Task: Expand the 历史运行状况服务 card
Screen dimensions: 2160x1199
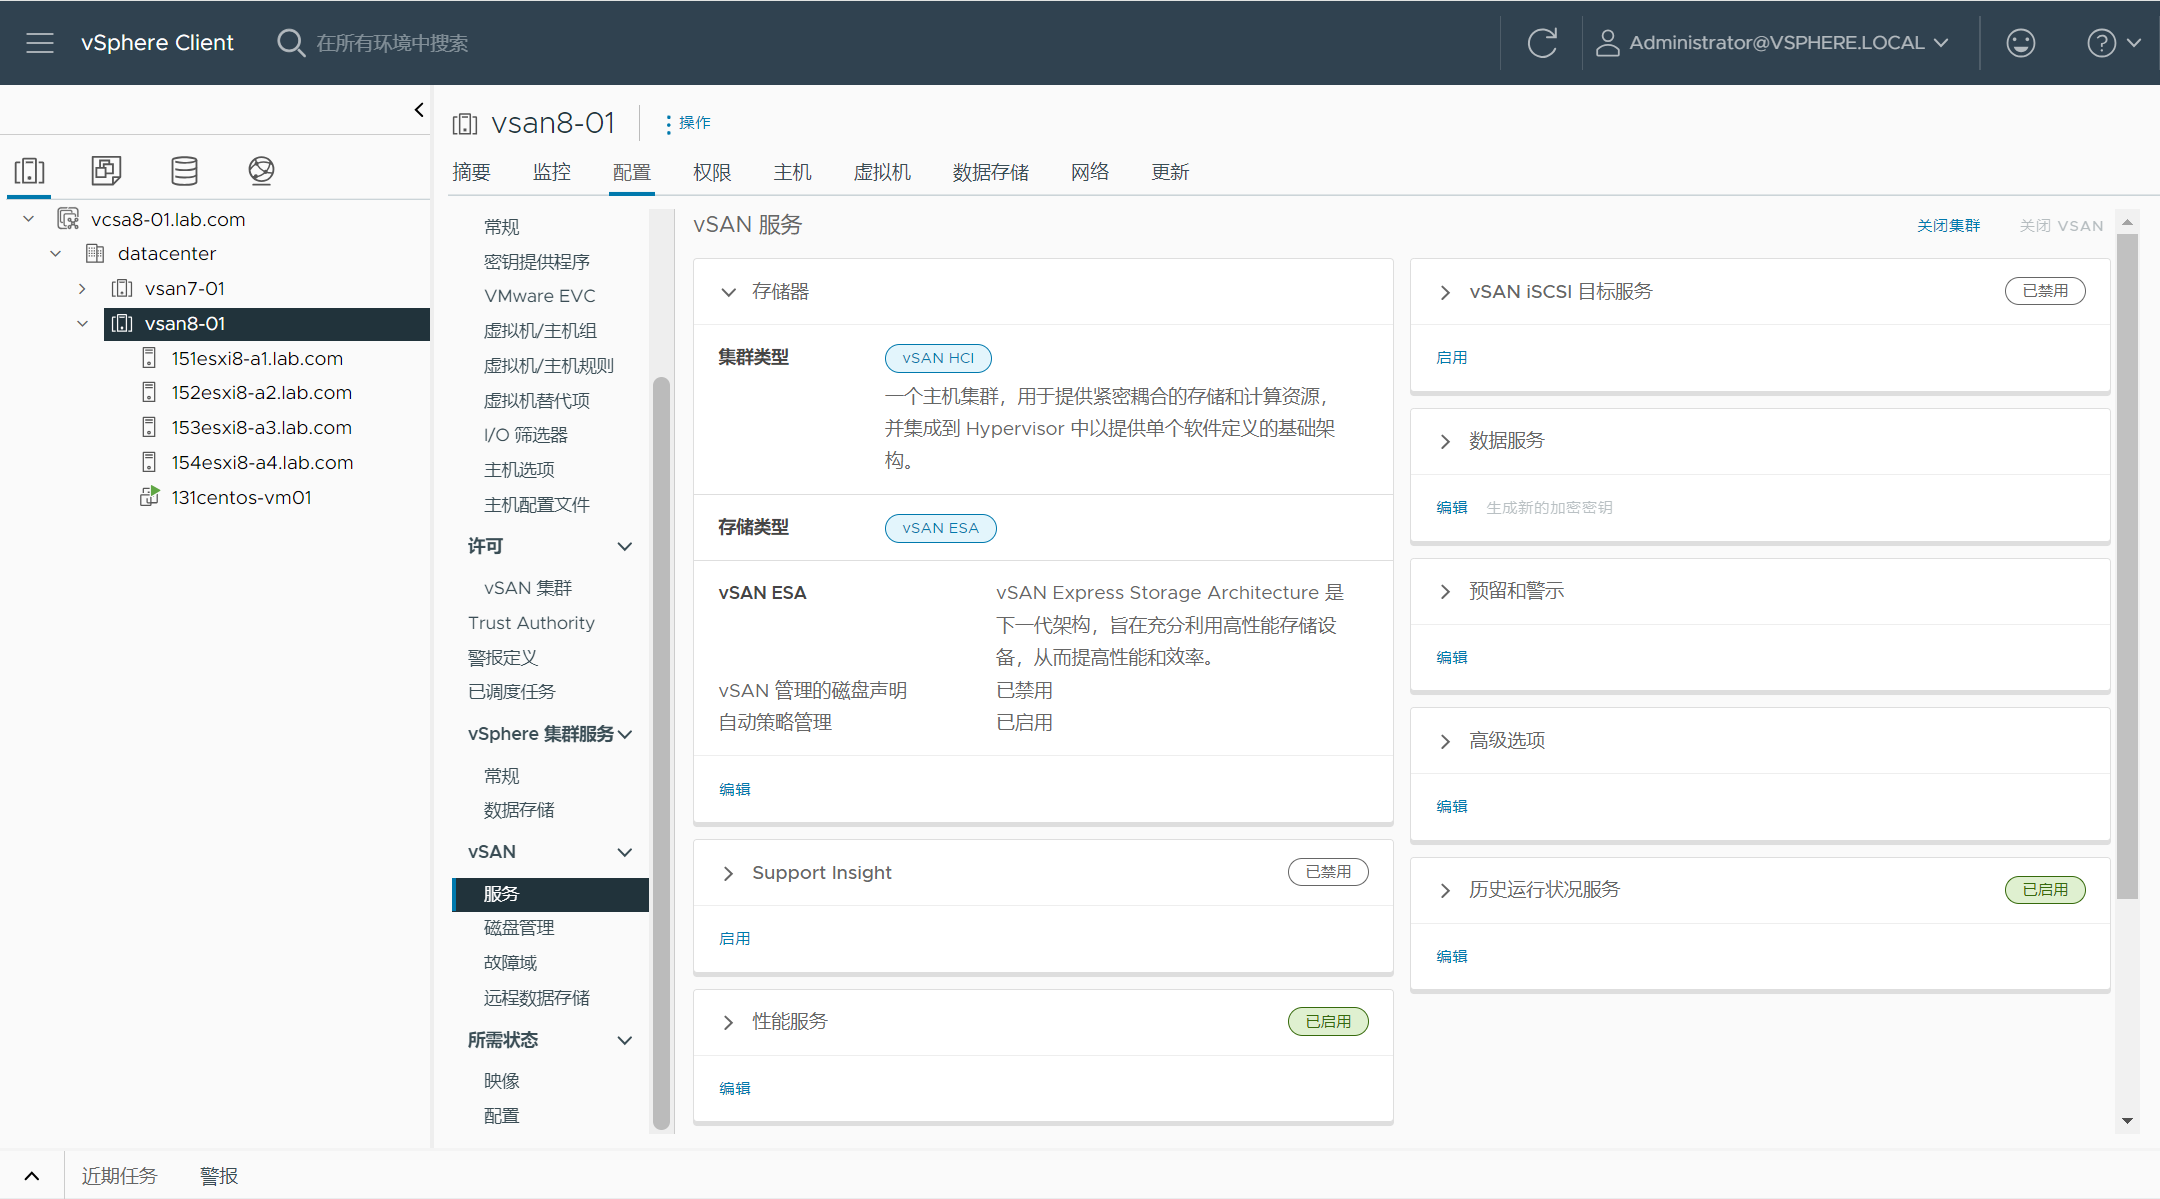Action: (1445, 890)
